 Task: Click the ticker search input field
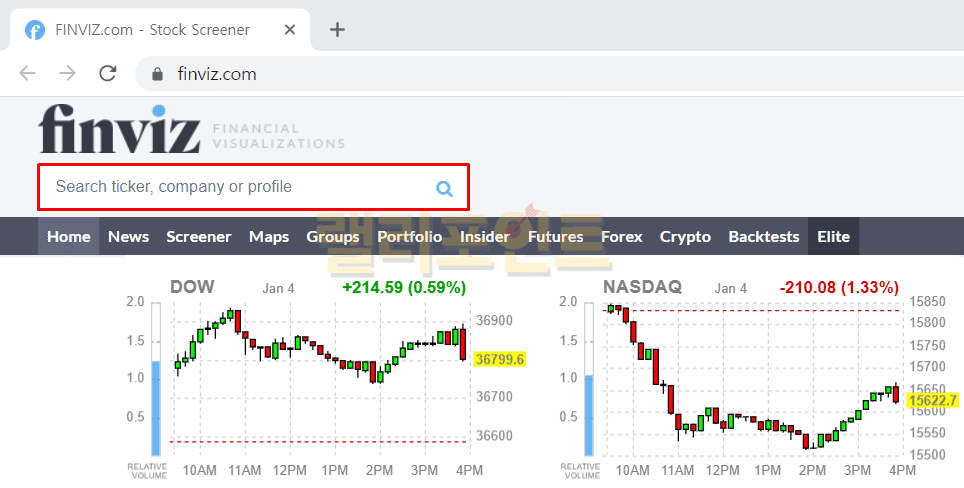[240, 187]
